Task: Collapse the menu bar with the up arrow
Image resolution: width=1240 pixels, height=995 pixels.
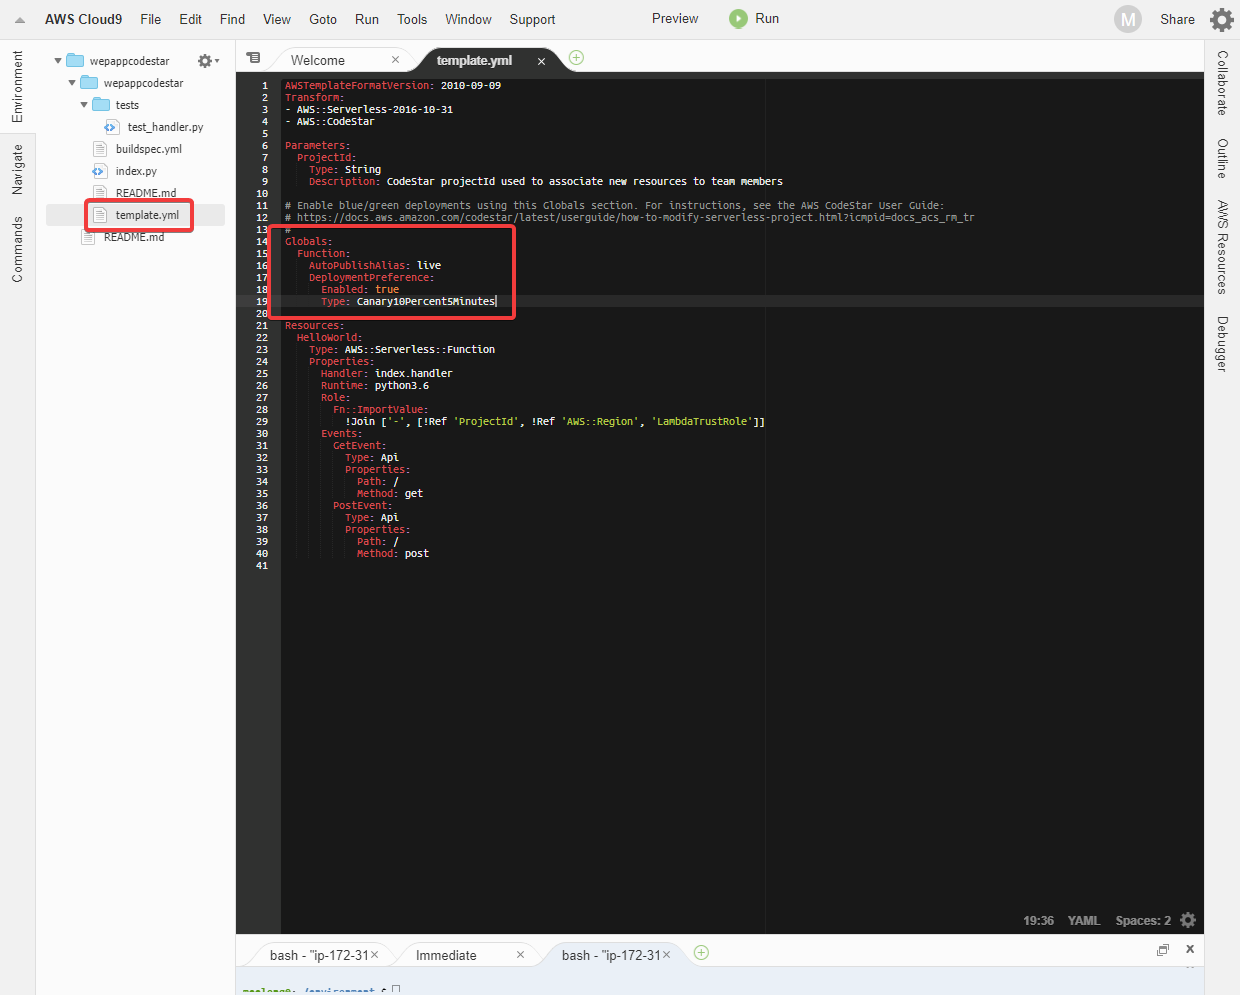Action: 20,19
